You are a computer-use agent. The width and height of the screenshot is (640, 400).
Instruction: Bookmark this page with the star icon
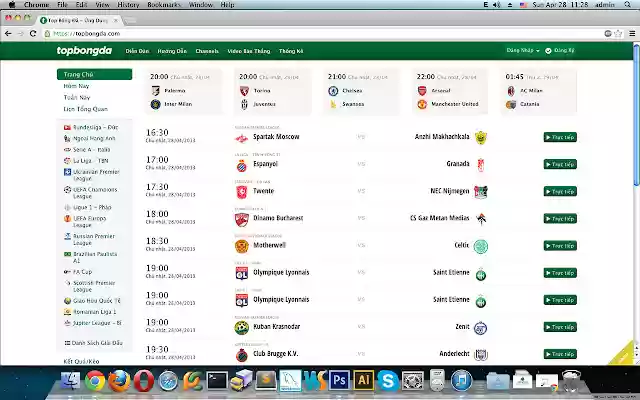[618, 33]
